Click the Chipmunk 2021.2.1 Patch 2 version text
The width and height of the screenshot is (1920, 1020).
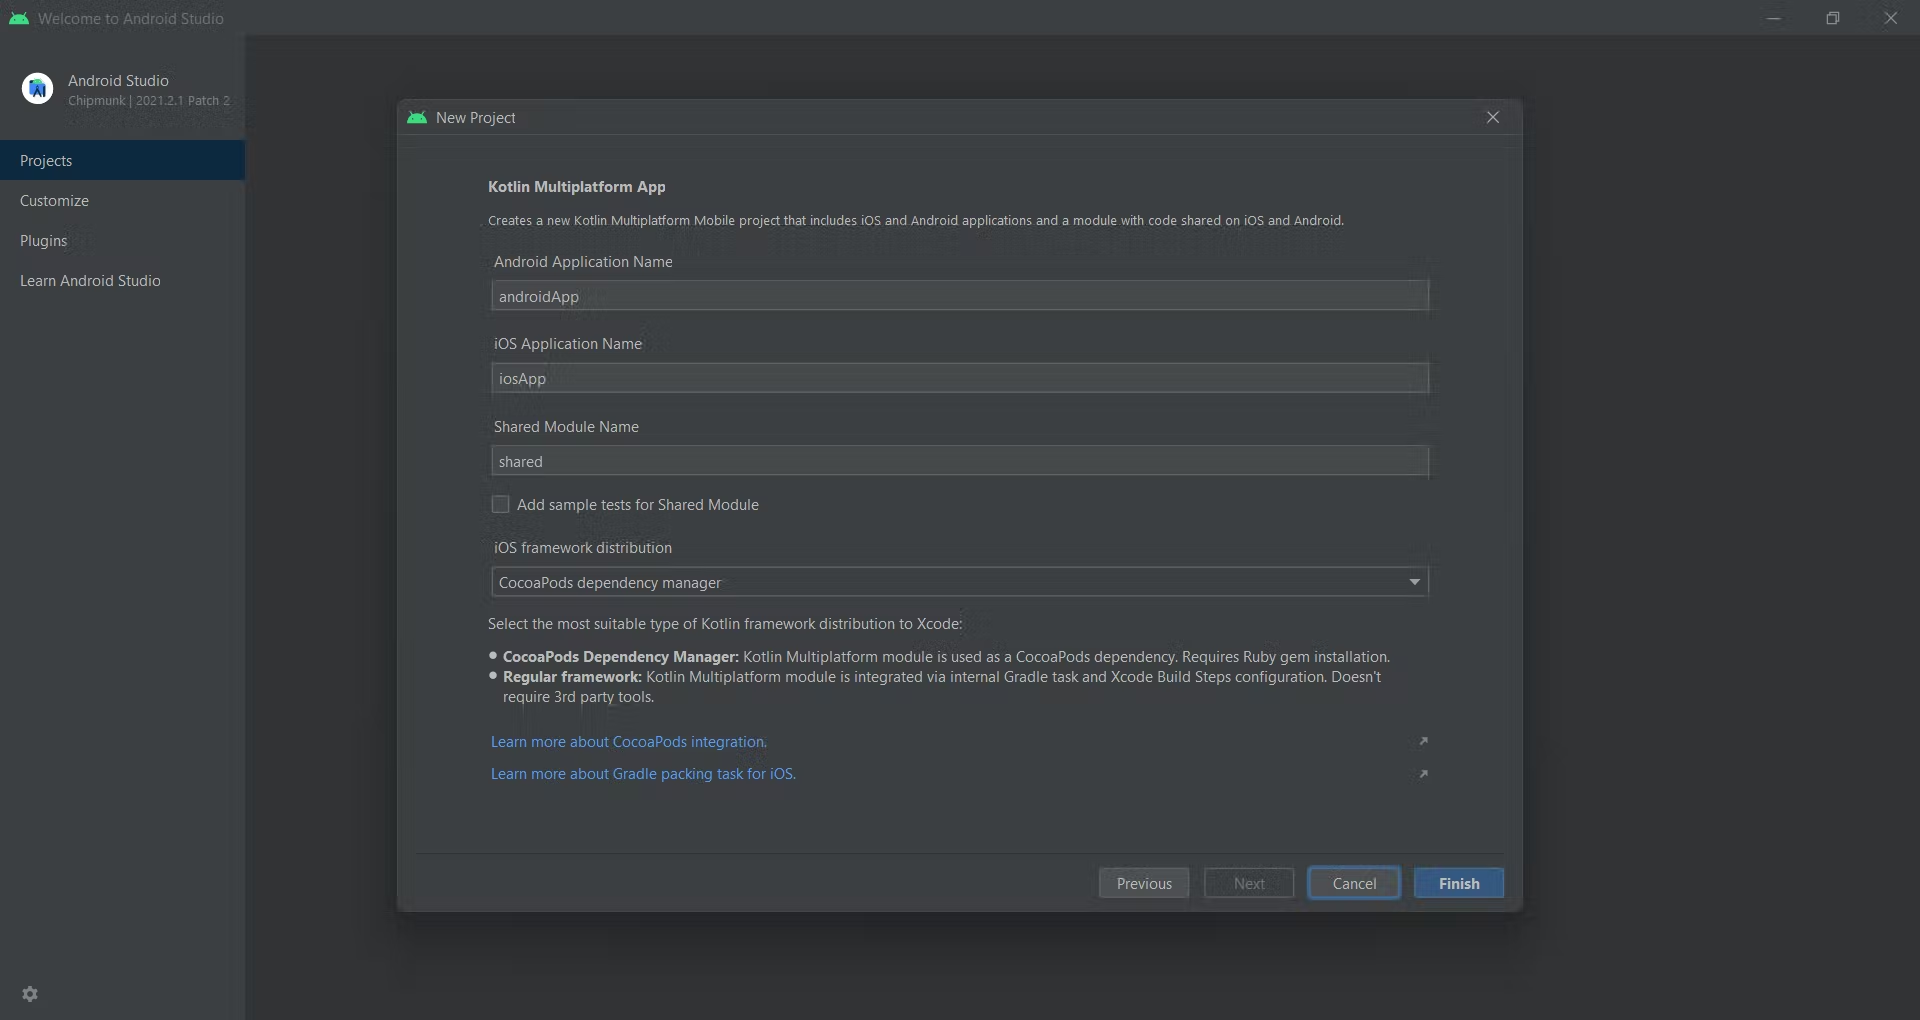(149, 101)
